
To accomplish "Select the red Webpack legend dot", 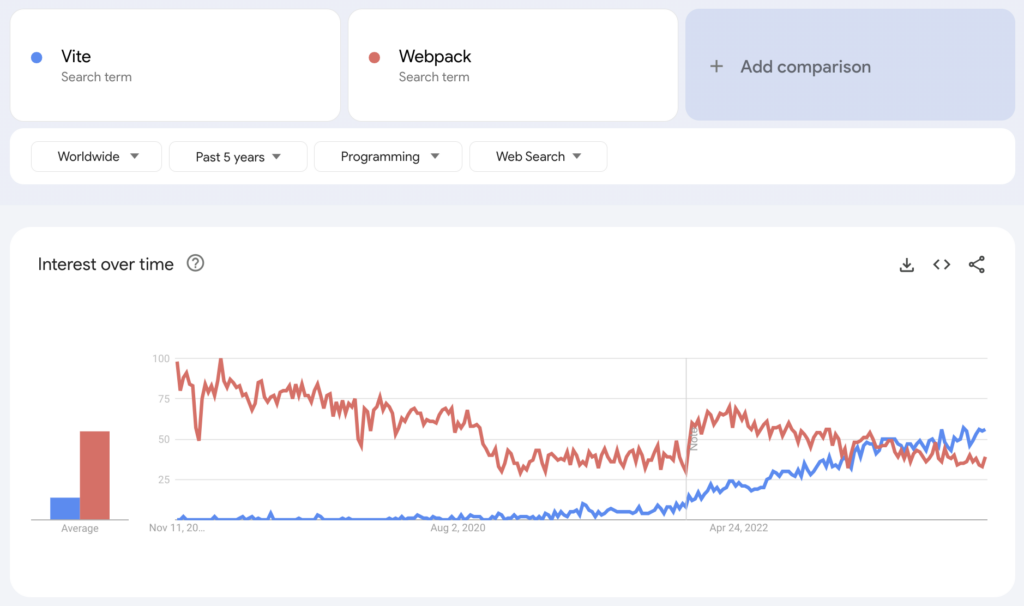I will pyautogui.click(x=377, y=57).
